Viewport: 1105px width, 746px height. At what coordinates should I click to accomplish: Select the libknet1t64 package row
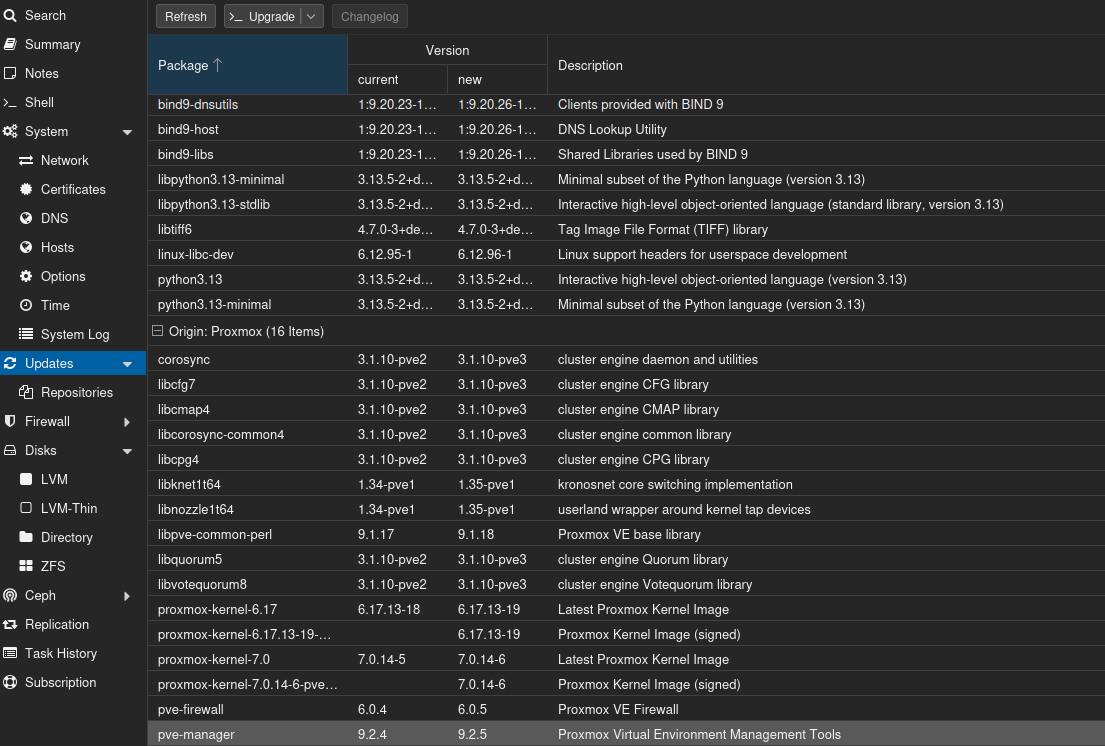[626, 484]
